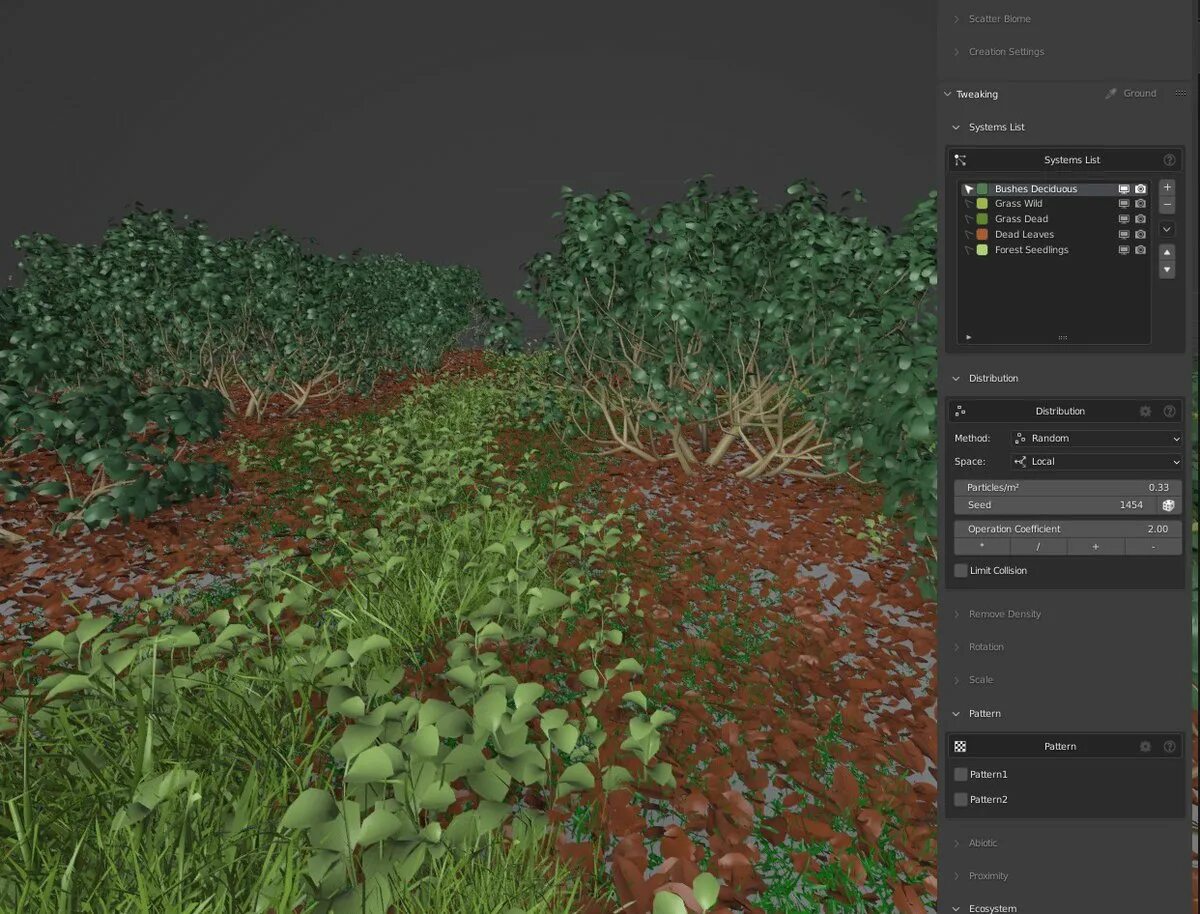
Task: Open the Pattern panel settings gear
Action: click(x=1146, y=746)
